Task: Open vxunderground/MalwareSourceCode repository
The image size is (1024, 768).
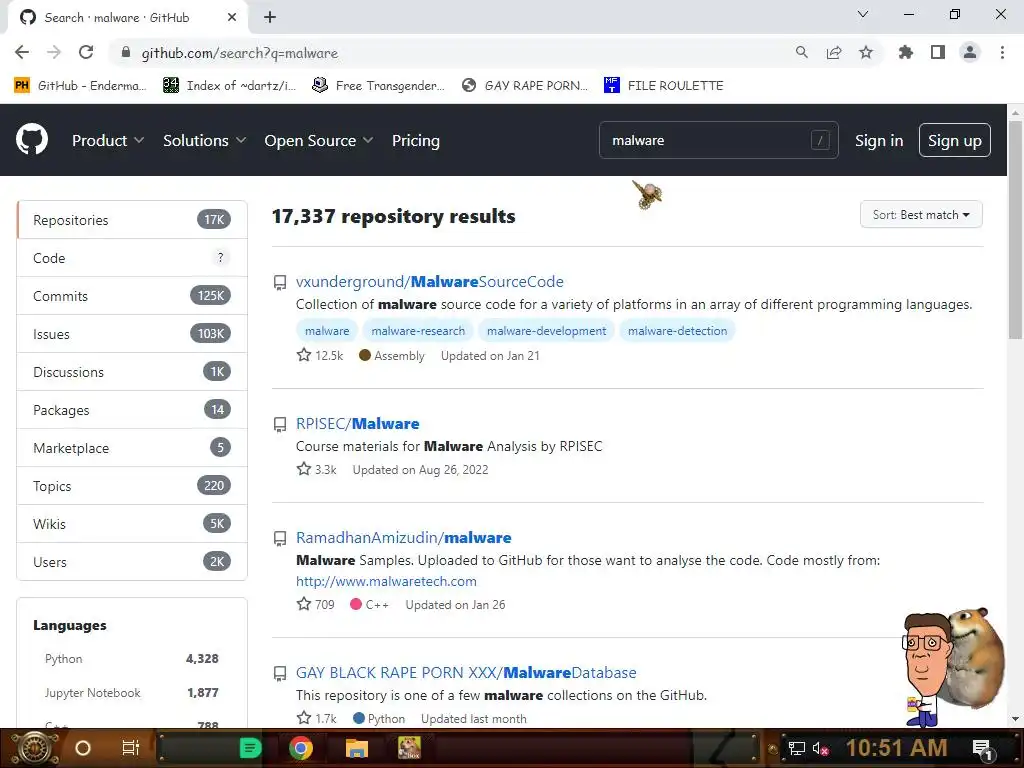Action: 429,281
